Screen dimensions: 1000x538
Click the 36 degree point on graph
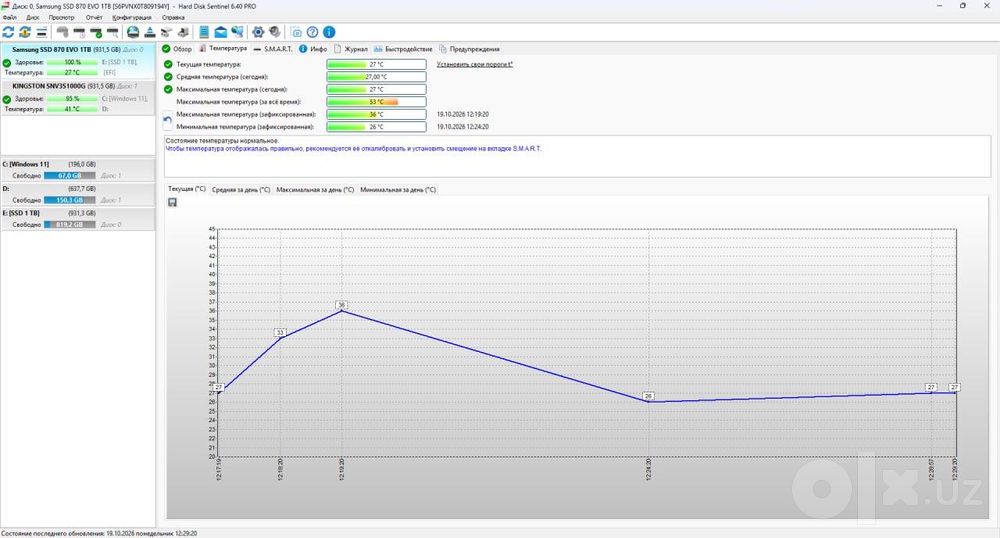(x=342, y=310)
